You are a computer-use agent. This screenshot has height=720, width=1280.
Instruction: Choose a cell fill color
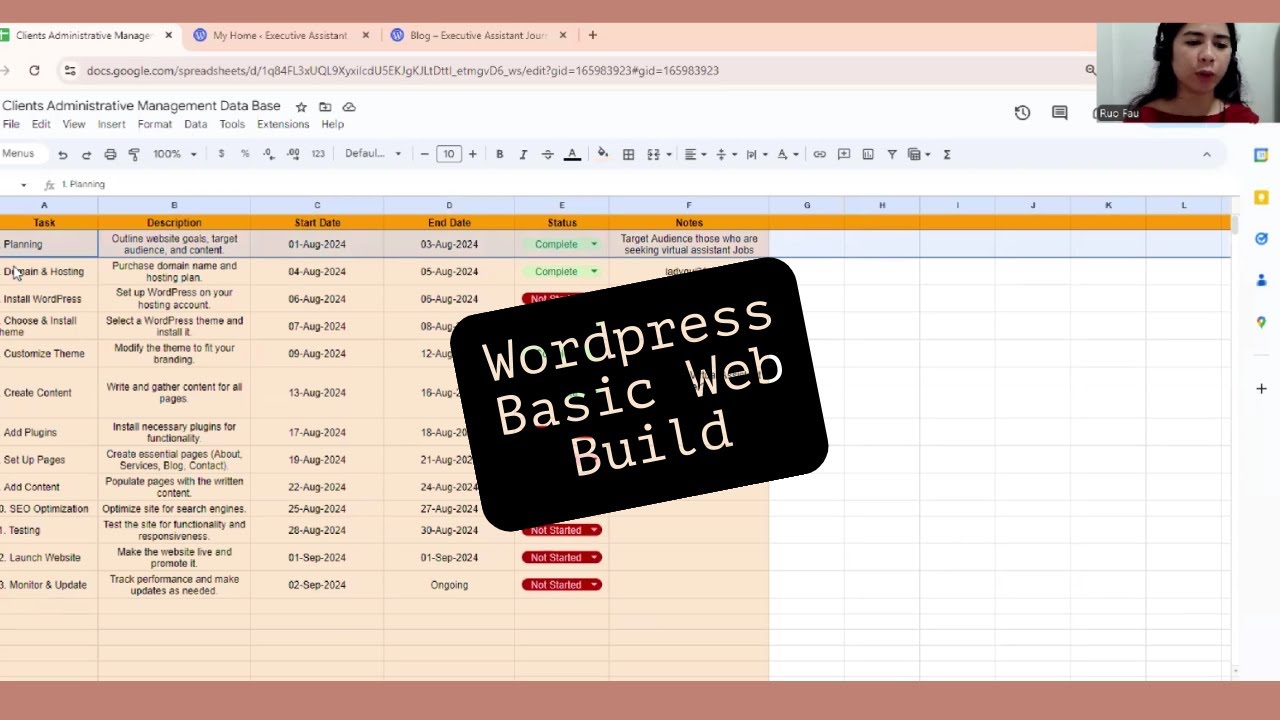click(602, 154)
